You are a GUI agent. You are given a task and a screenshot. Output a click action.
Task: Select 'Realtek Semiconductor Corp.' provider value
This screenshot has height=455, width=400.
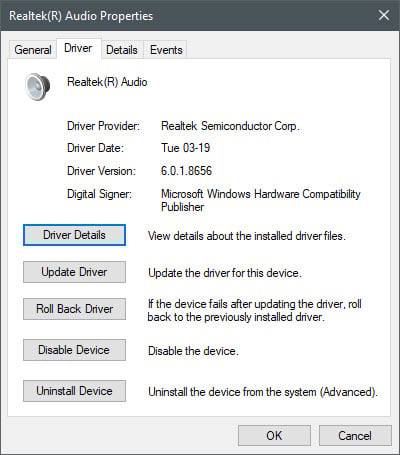point(230,126)
